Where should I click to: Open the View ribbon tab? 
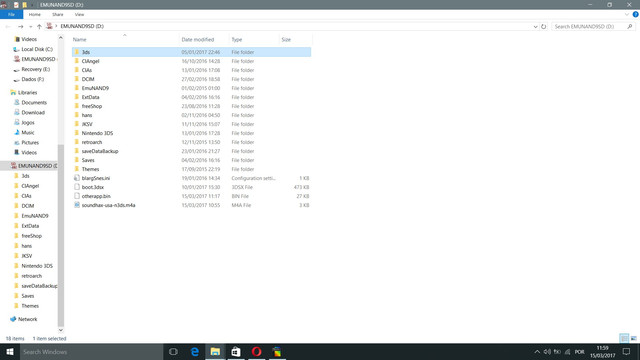(x=79, y=14)
